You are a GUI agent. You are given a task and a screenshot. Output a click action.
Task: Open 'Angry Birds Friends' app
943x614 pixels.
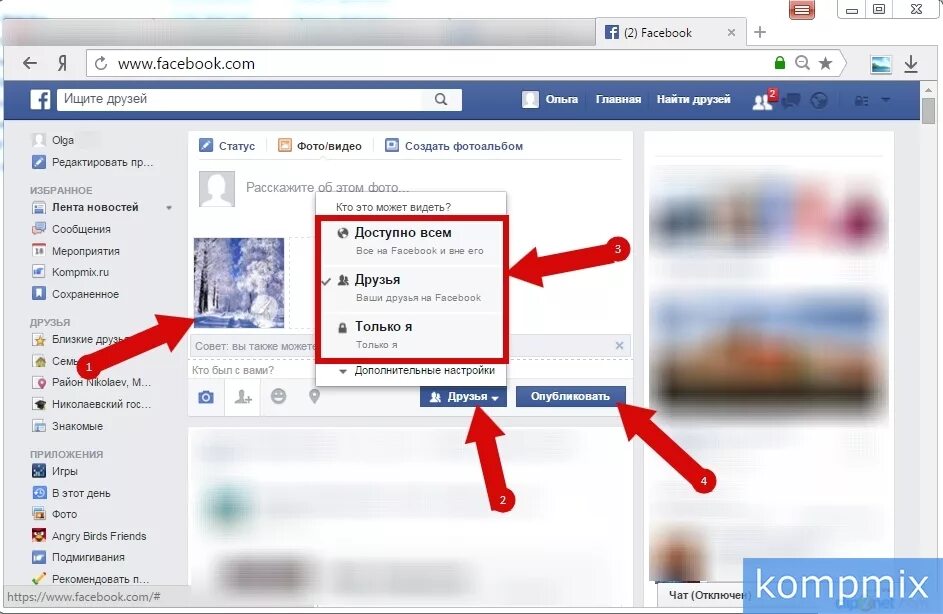[89, 536]
